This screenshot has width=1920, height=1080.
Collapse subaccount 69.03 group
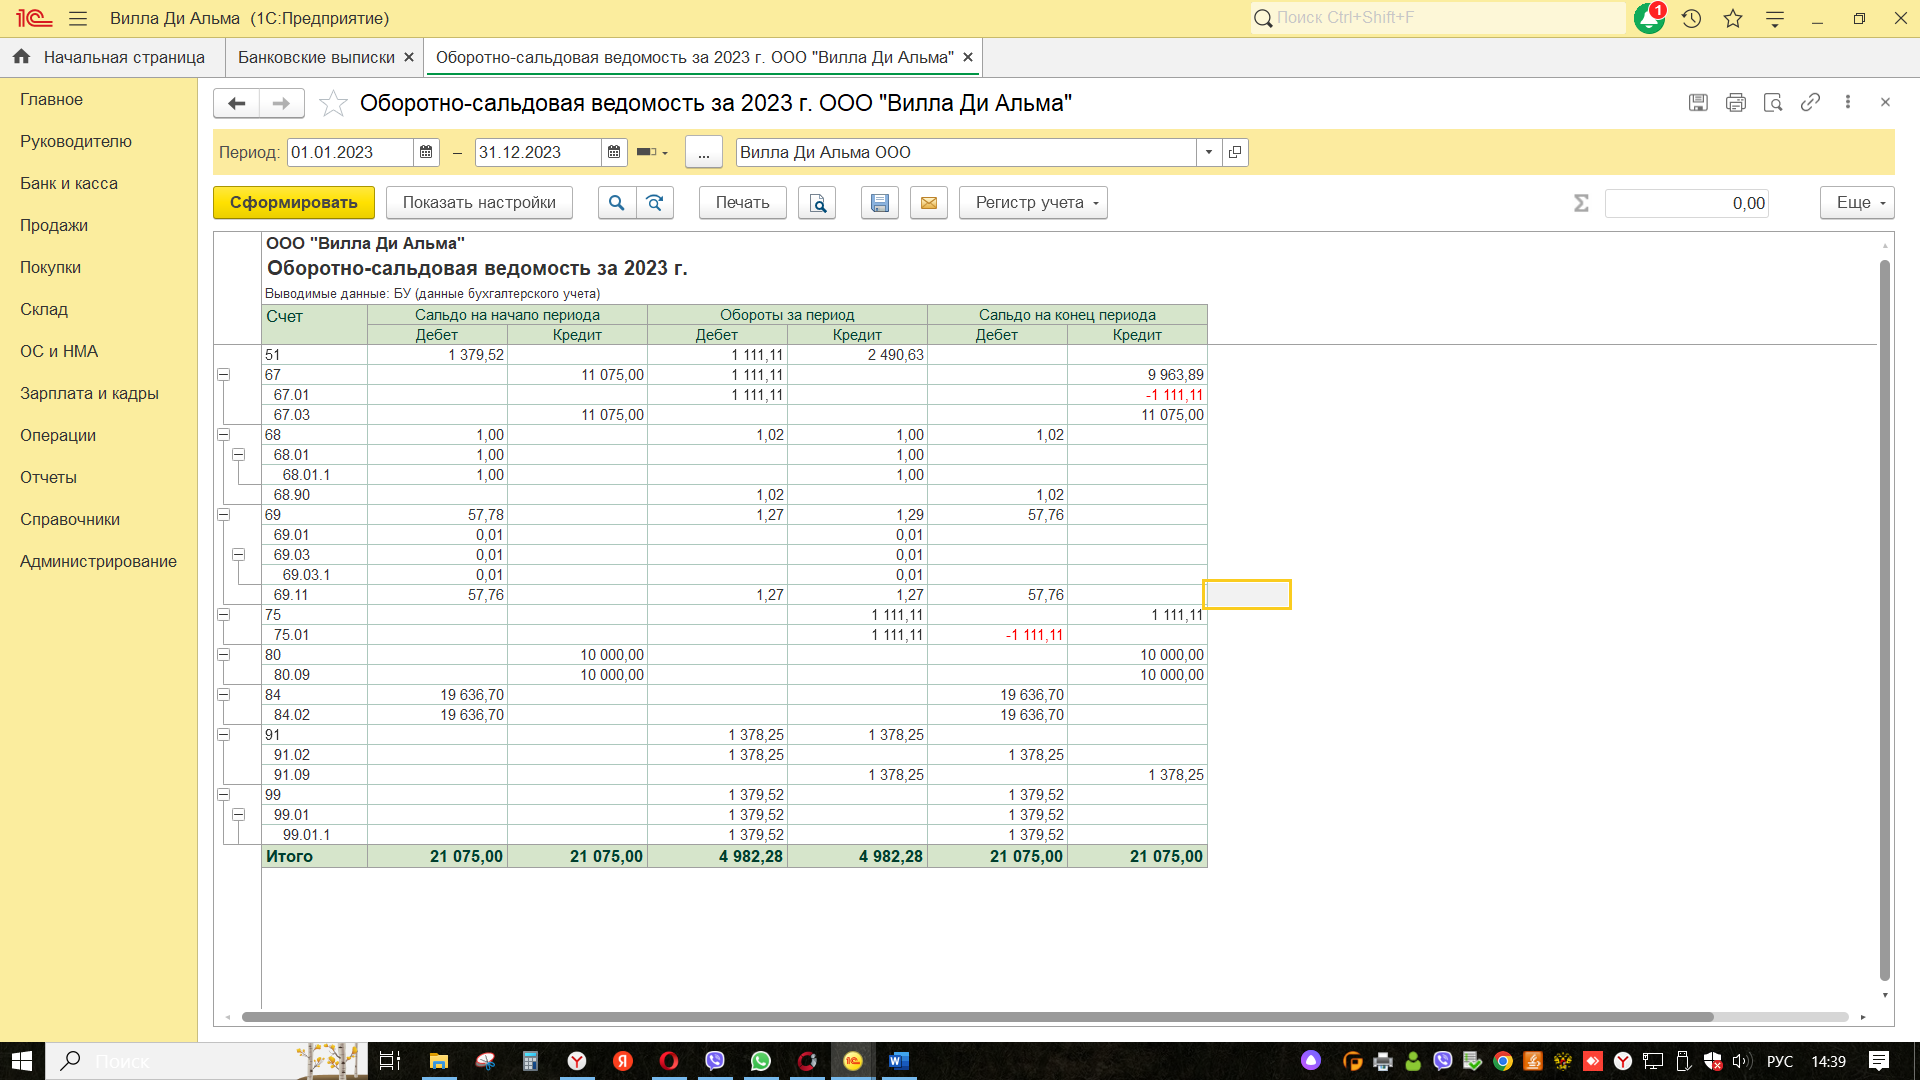pos(239,555)
